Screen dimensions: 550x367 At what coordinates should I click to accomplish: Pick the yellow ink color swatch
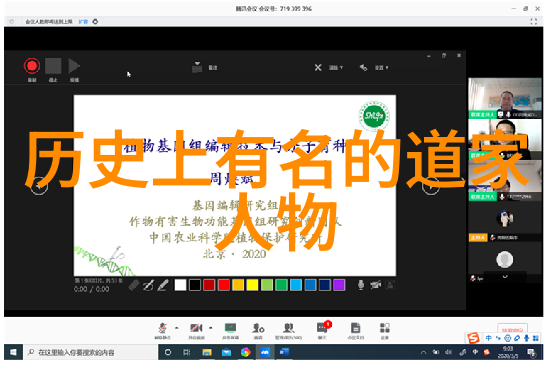[252, 285]
